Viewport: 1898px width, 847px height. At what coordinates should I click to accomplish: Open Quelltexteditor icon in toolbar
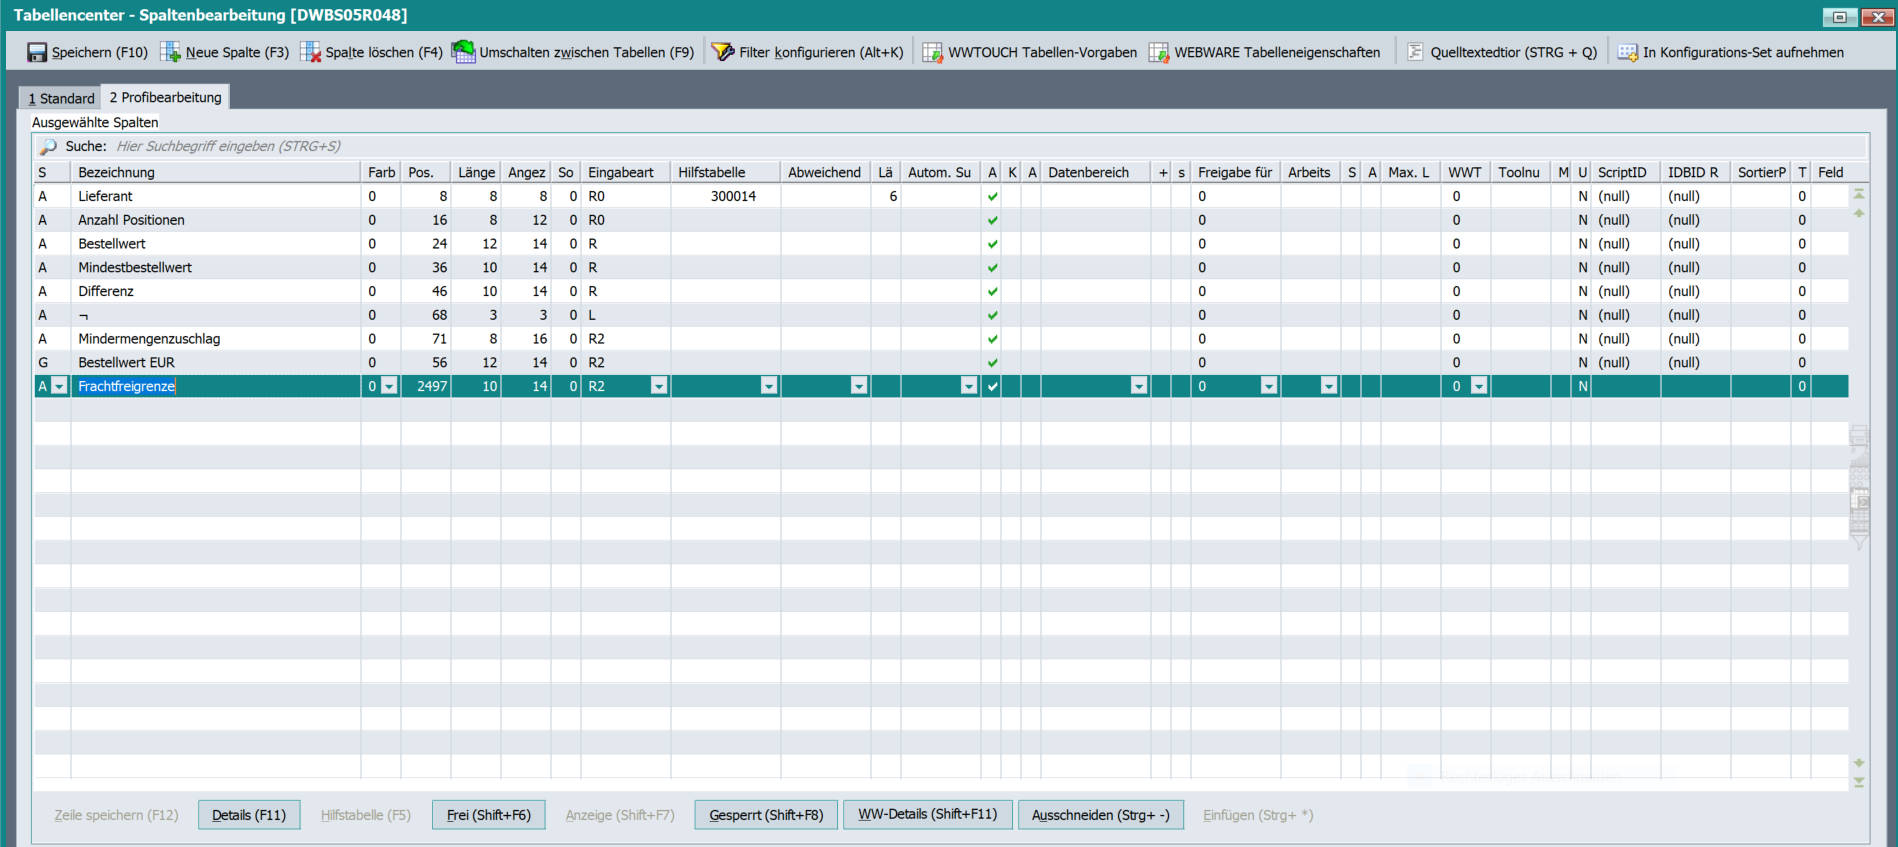[1415, 52]
